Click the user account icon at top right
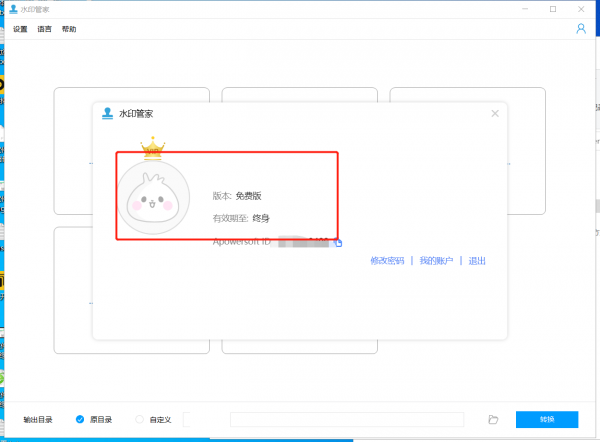The height and width of the screenshot is (442, 600). (x=581, y=29)
